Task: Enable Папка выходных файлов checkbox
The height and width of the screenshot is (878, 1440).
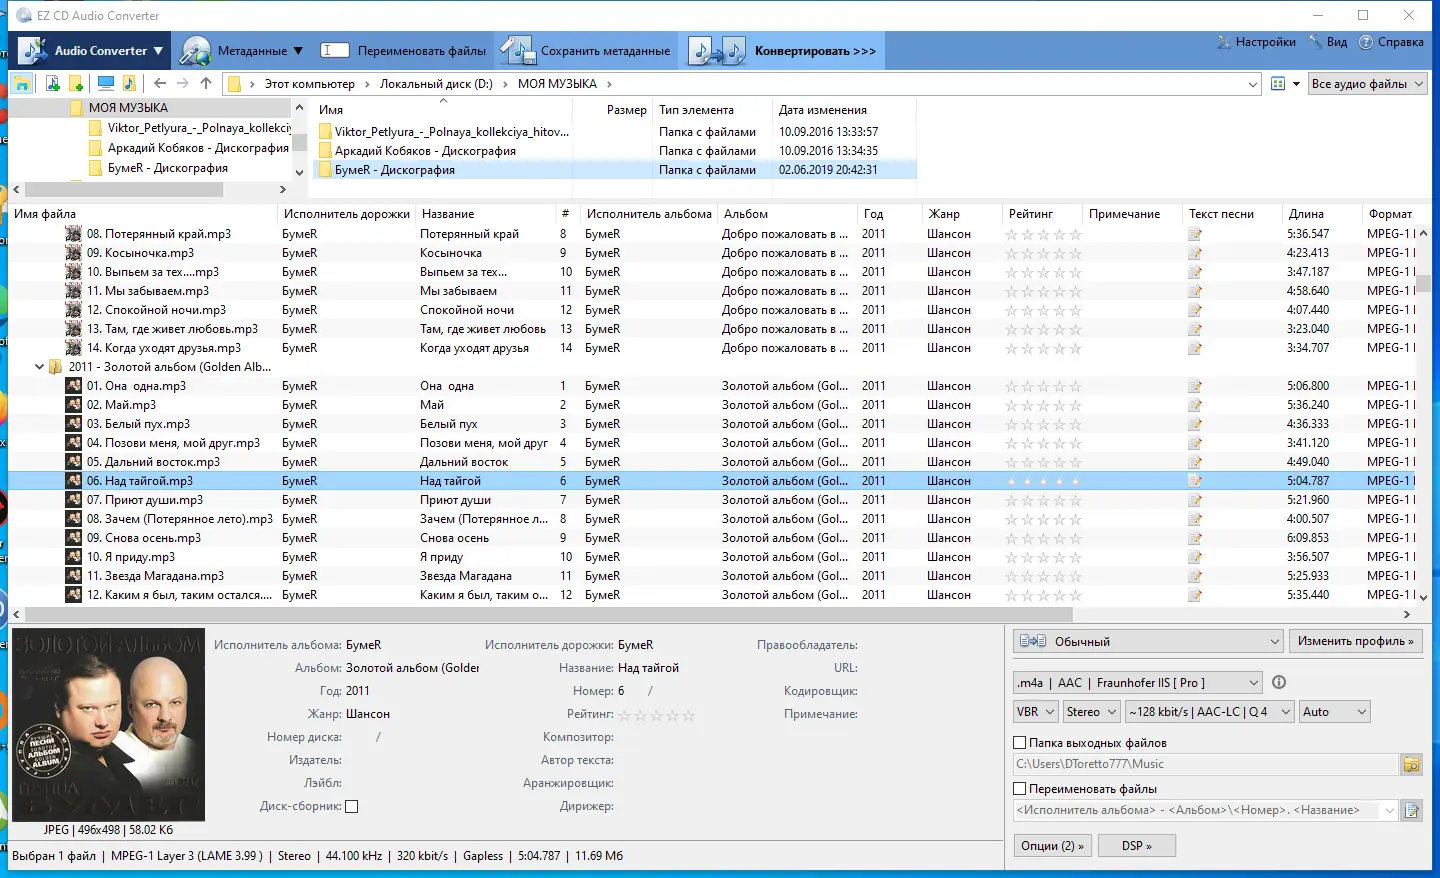Action: click(x=1020, y=743)
